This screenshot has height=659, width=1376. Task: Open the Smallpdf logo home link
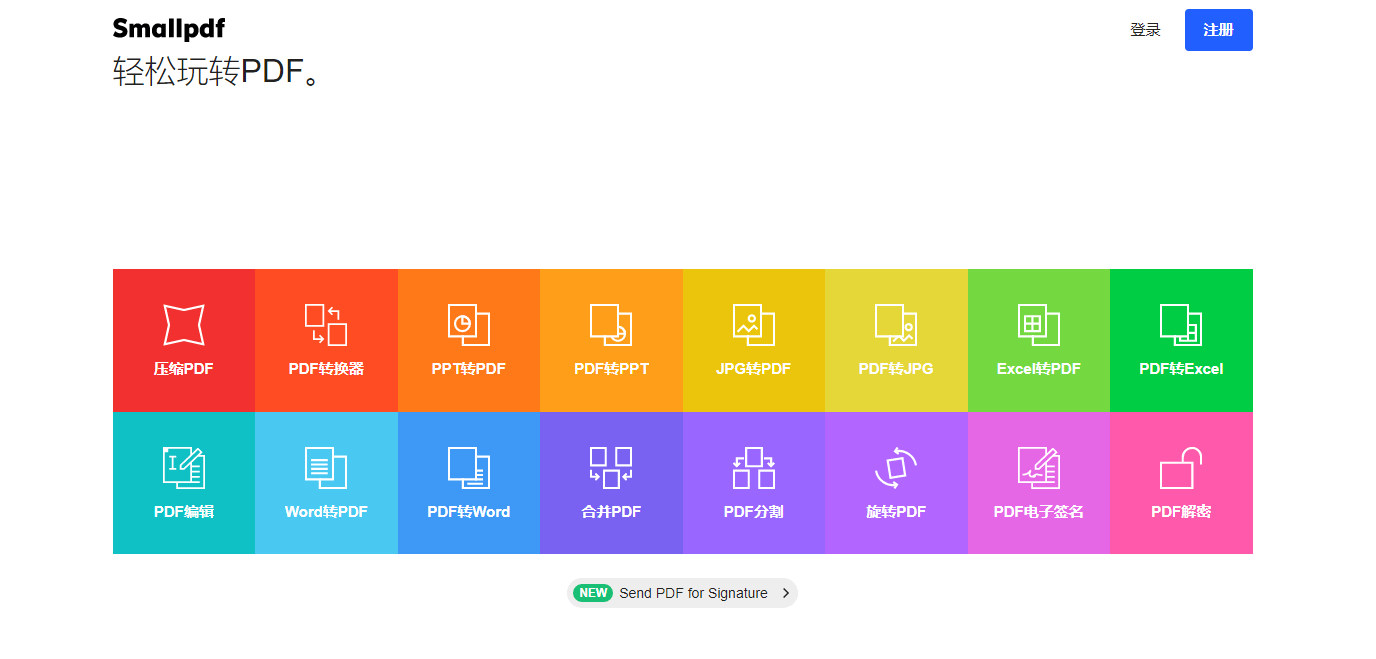point(169,29)
